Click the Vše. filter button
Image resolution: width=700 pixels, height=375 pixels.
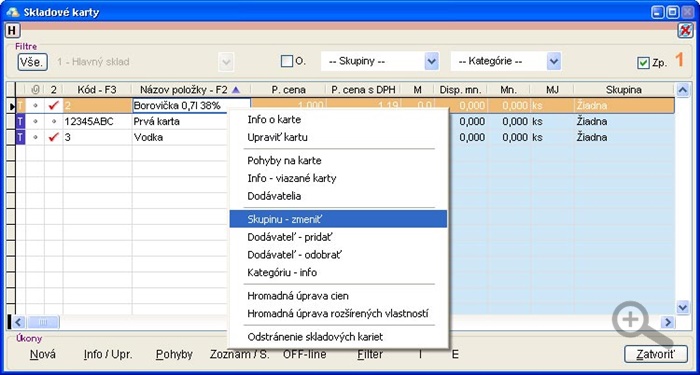(x=33, y=62)
